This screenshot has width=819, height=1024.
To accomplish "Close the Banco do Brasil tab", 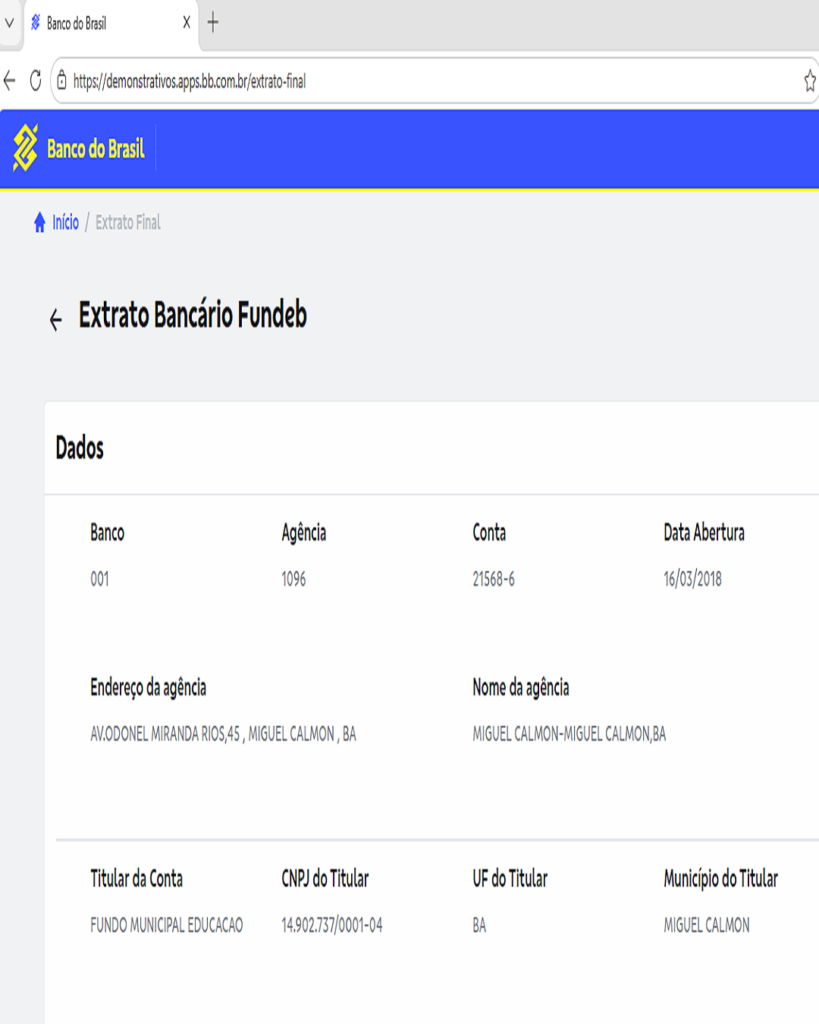I will coord(186,22).
